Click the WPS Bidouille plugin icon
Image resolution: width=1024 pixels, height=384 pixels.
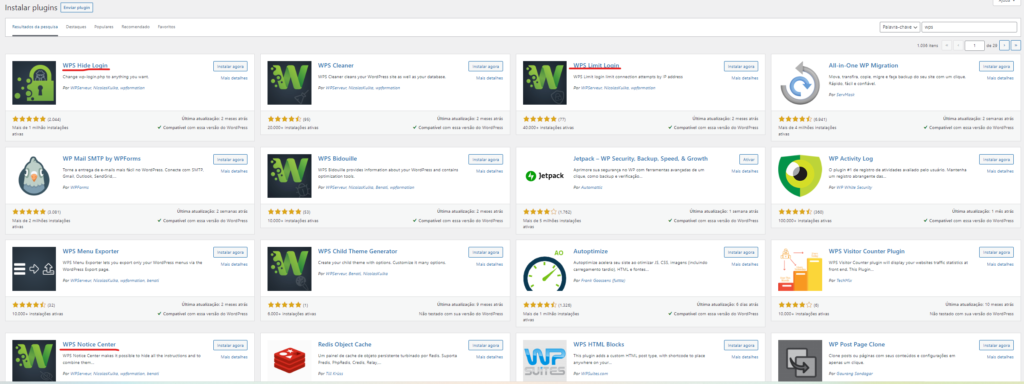pos(289,176)
